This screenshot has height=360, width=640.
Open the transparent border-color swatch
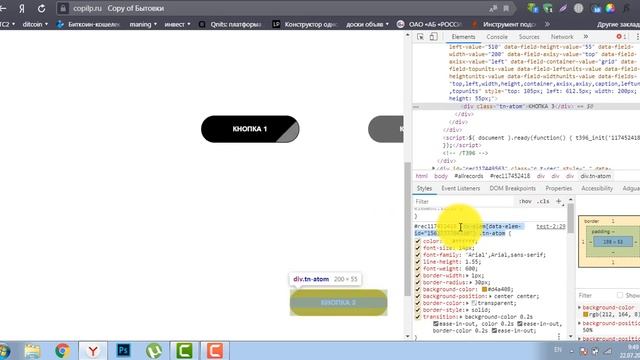[474, 303]
